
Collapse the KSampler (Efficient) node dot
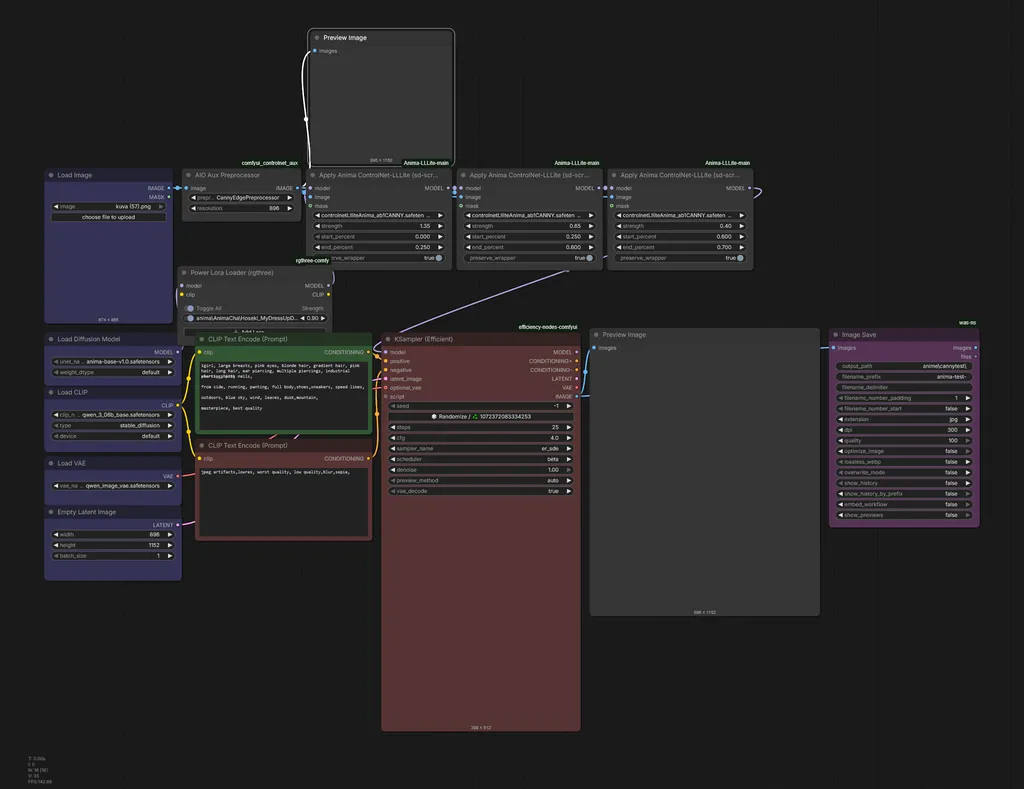coord(388,339)
